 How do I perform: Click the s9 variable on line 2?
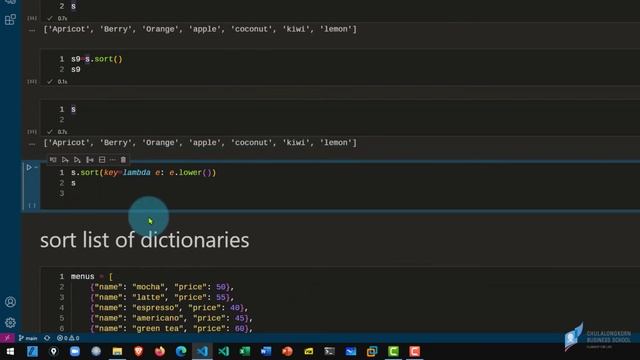click(76, 69)
